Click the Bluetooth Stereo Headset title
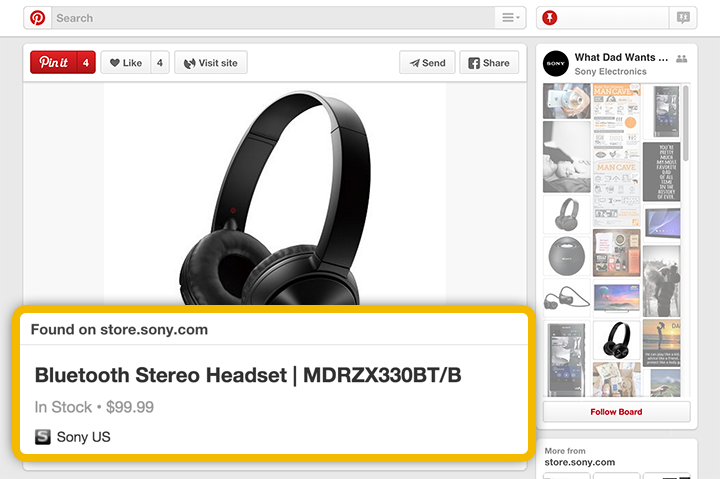Image resolution: width=720 pixels, height=479 pixels. coord(248,375)
